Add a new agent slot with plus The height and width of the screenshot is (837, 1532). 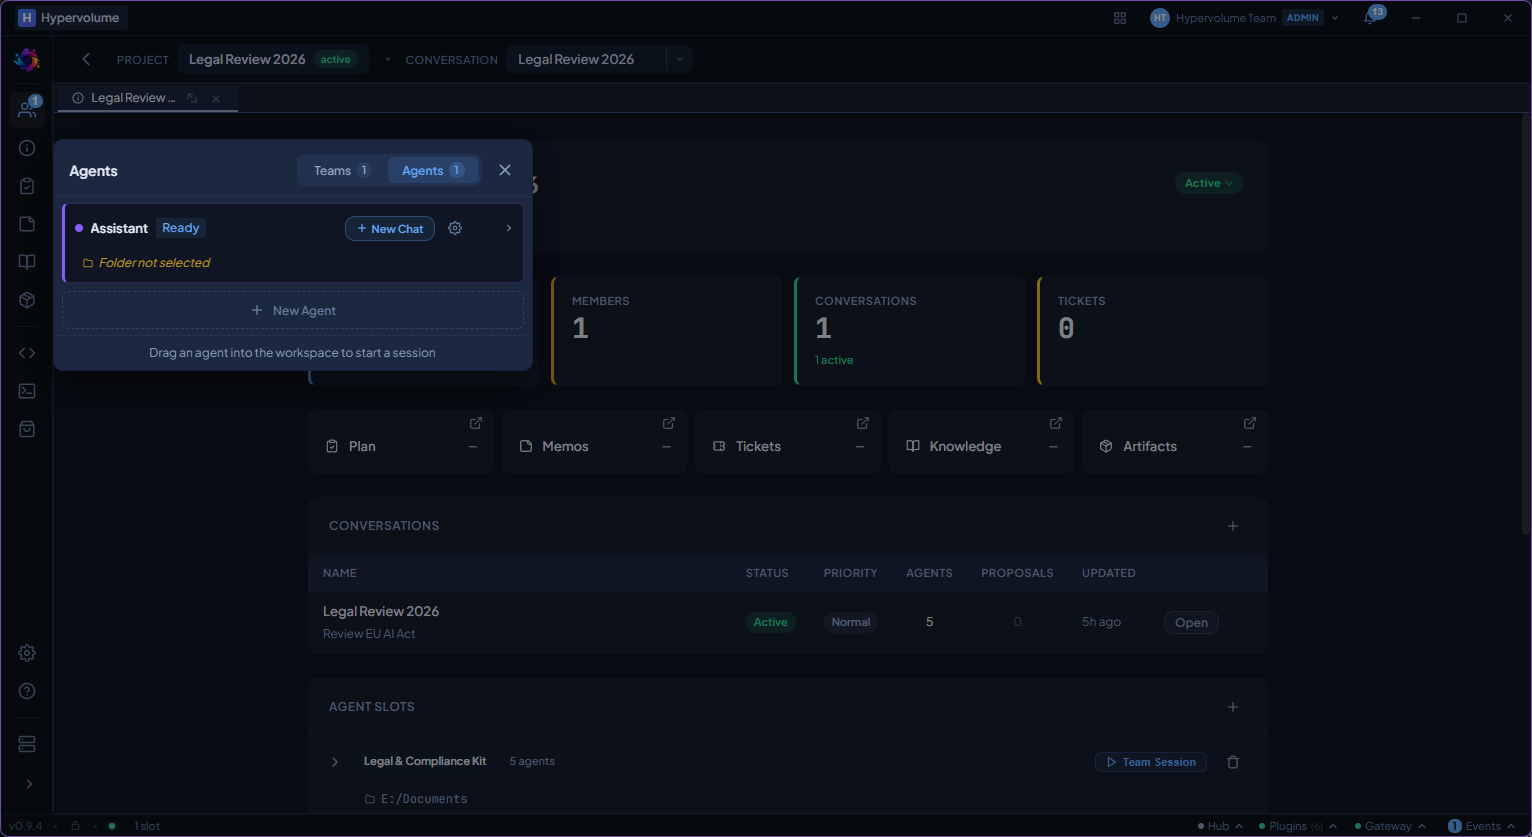1233,707
